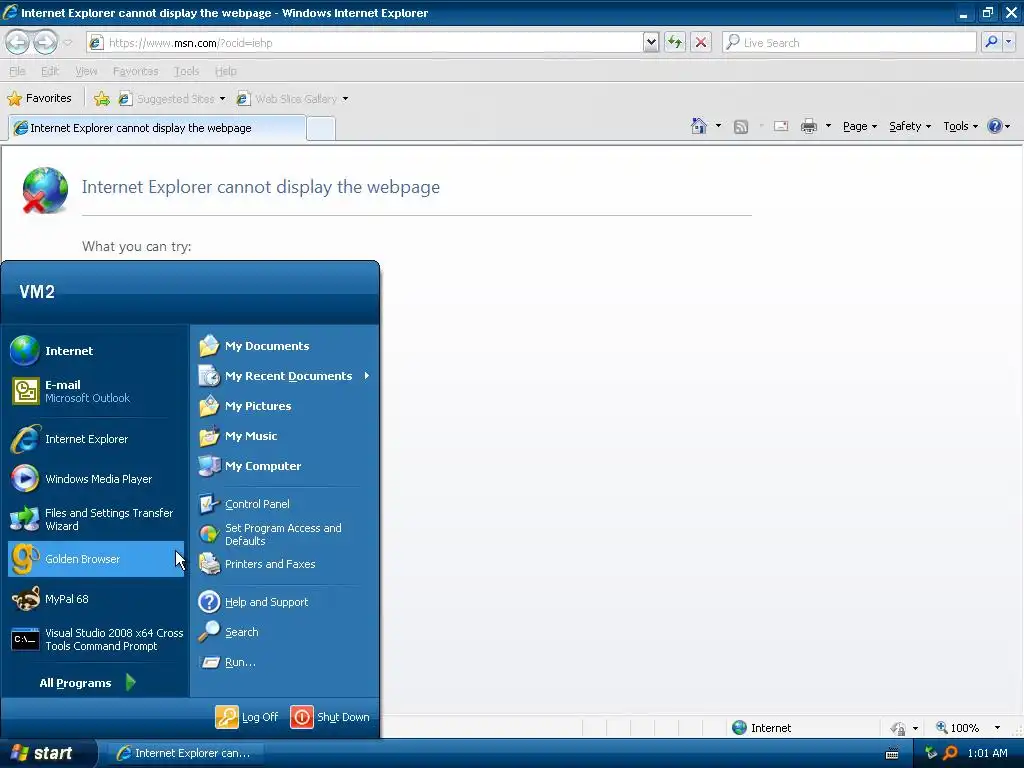The width and height of the screenshot is (1024, 768).
Task: Click the Live Search magnifier button
Action: (991, 42)
